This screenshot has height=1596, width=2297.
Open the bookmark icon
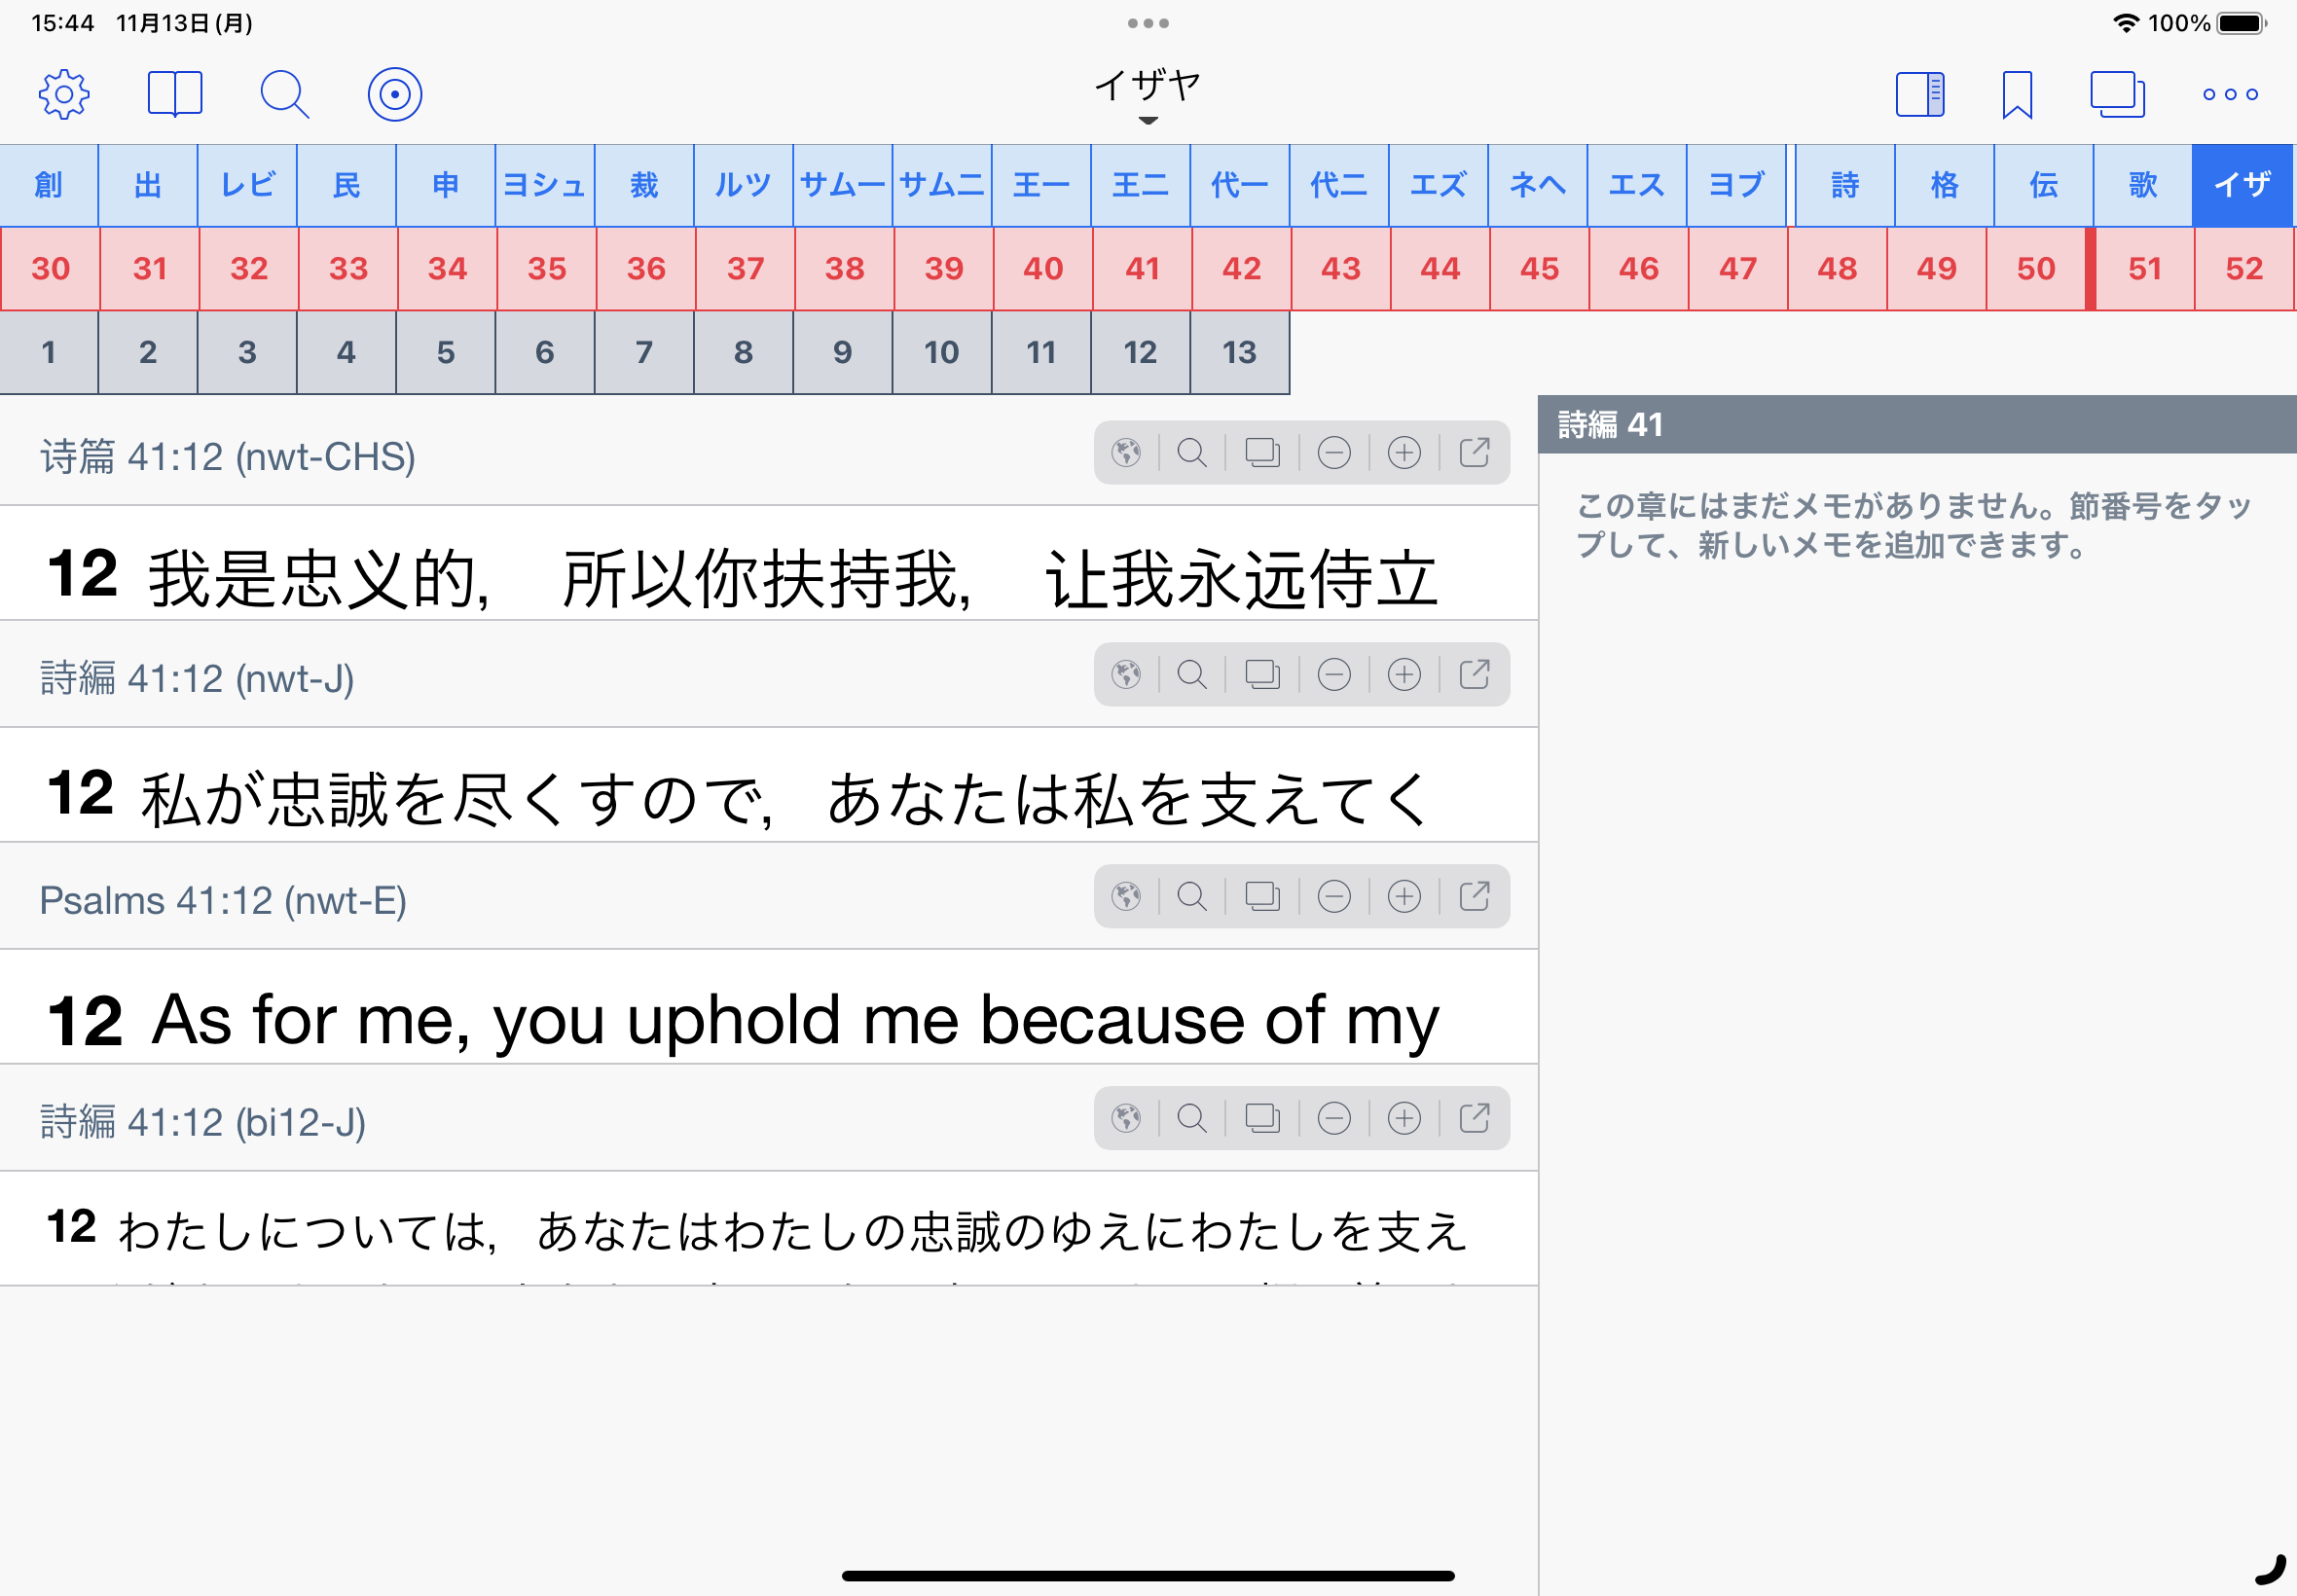click(x=2017, y=95)
